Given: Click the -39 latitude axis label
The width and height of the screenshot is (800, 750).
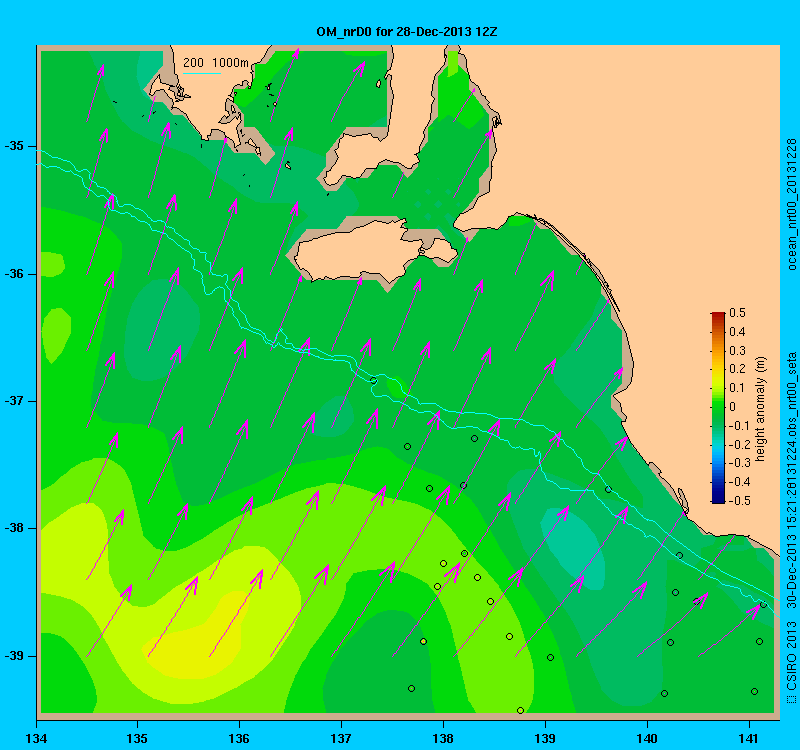Looking at the screenshot, I should [14, 656].
